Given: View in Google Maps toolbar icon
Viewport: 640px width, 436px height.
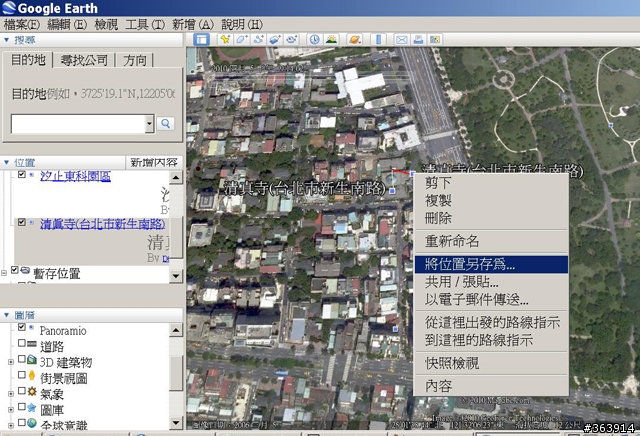Looking at the screenshot, I should 435,40.
